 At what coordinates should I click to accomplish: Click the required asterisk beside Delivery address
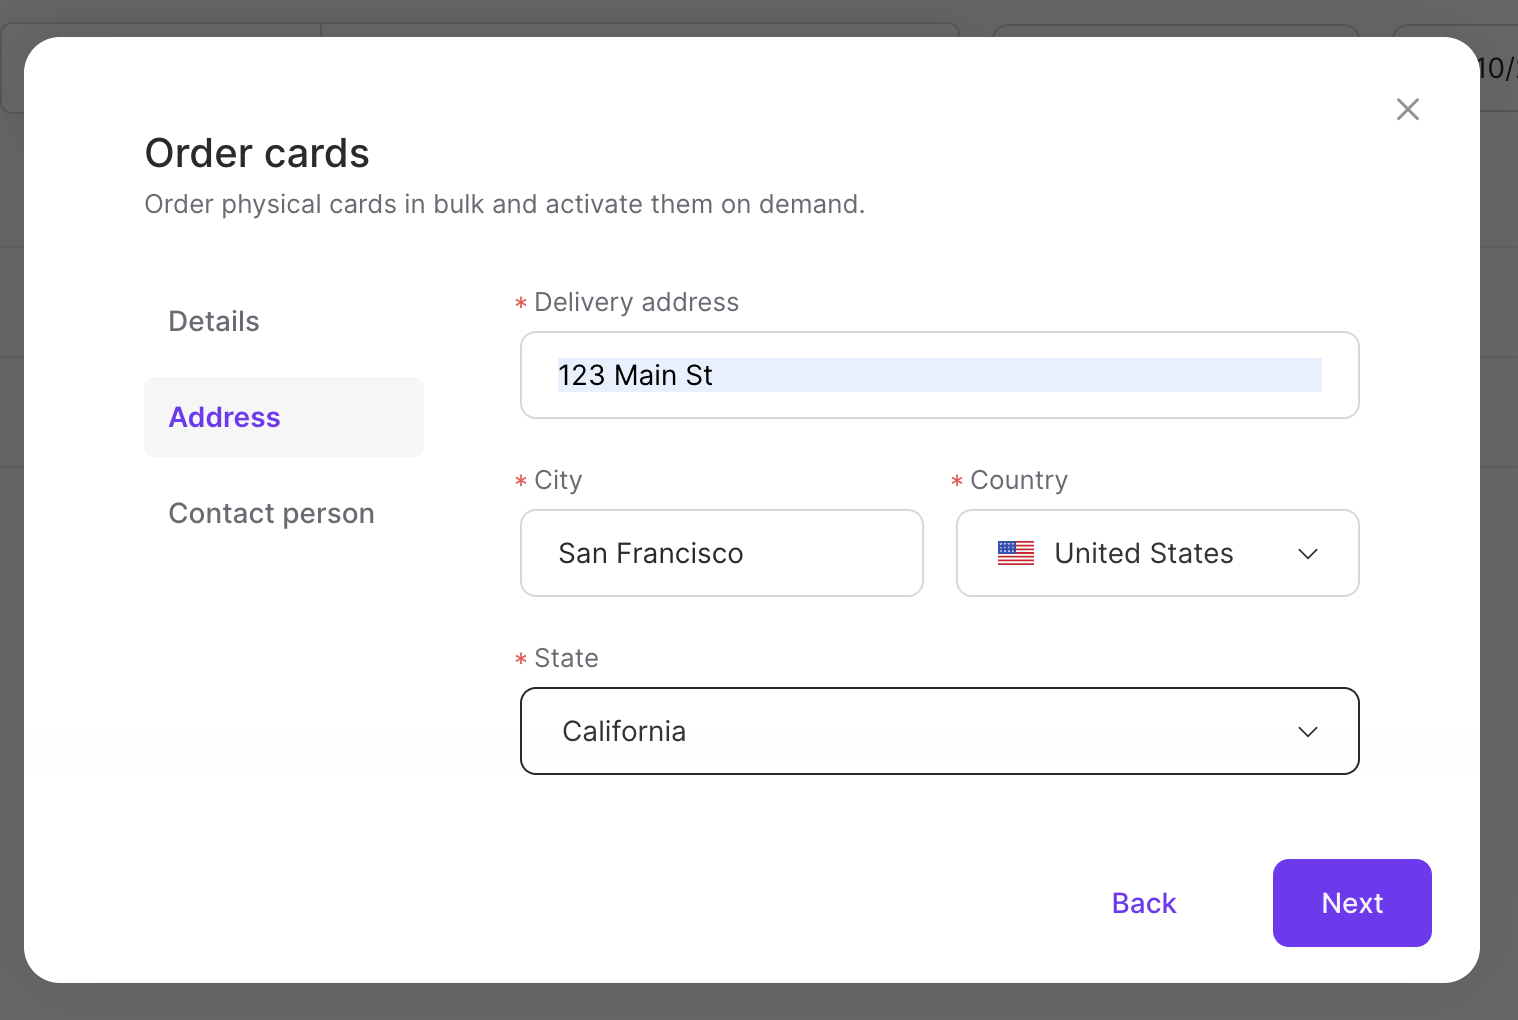click(520, 303)
